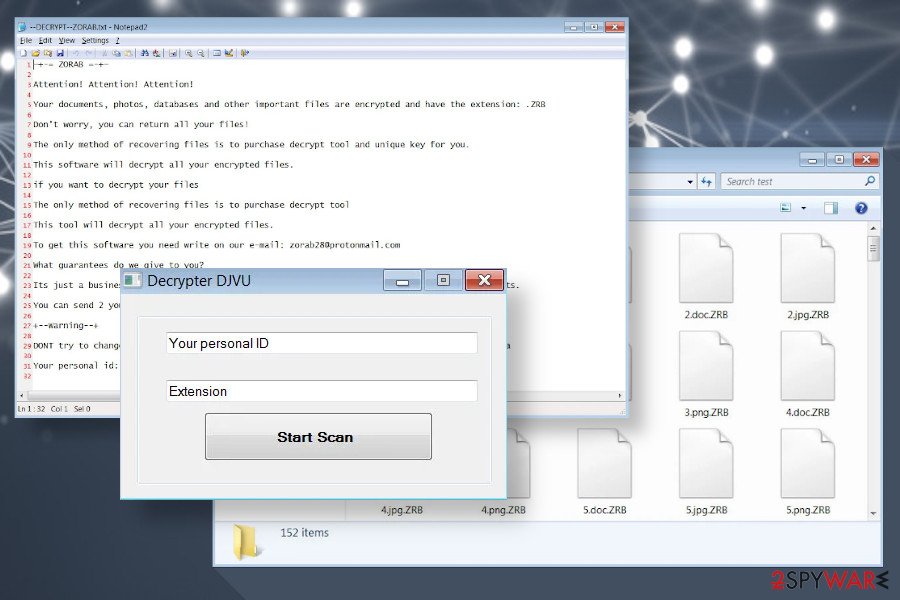The width and height of the screenshot is (900, 600).
Task: Select the file 5.doc.ZRB
Action: 604,471
